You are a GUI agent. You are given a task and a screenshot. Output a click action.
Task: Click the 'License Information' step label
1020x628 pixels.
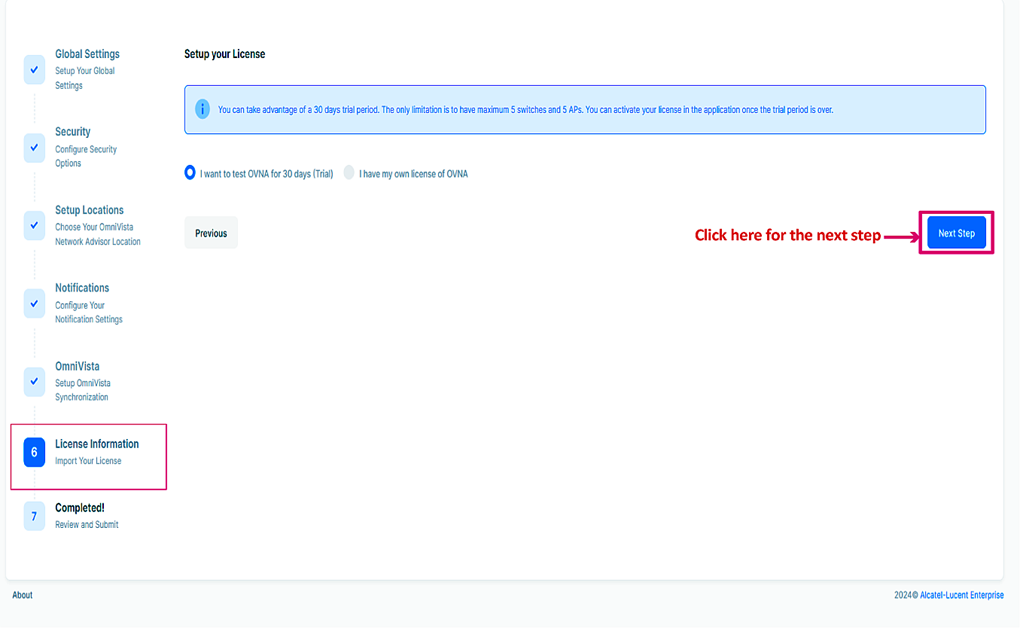coord(97,444)
